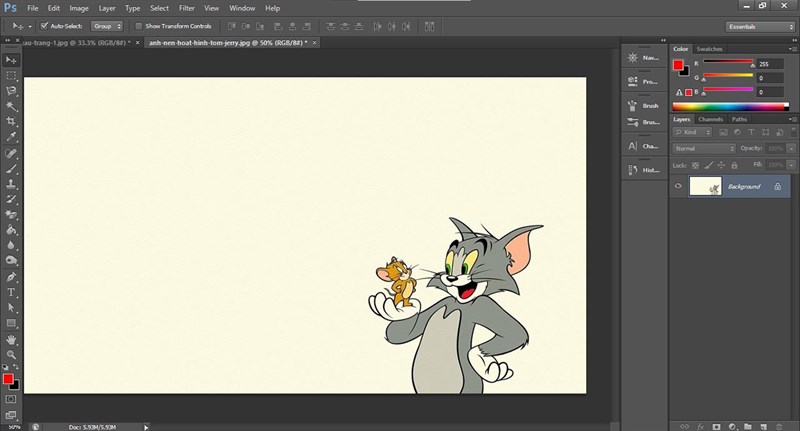
Task: Click the swap foreground and background colors icon
Action: (x=16, y=367)
